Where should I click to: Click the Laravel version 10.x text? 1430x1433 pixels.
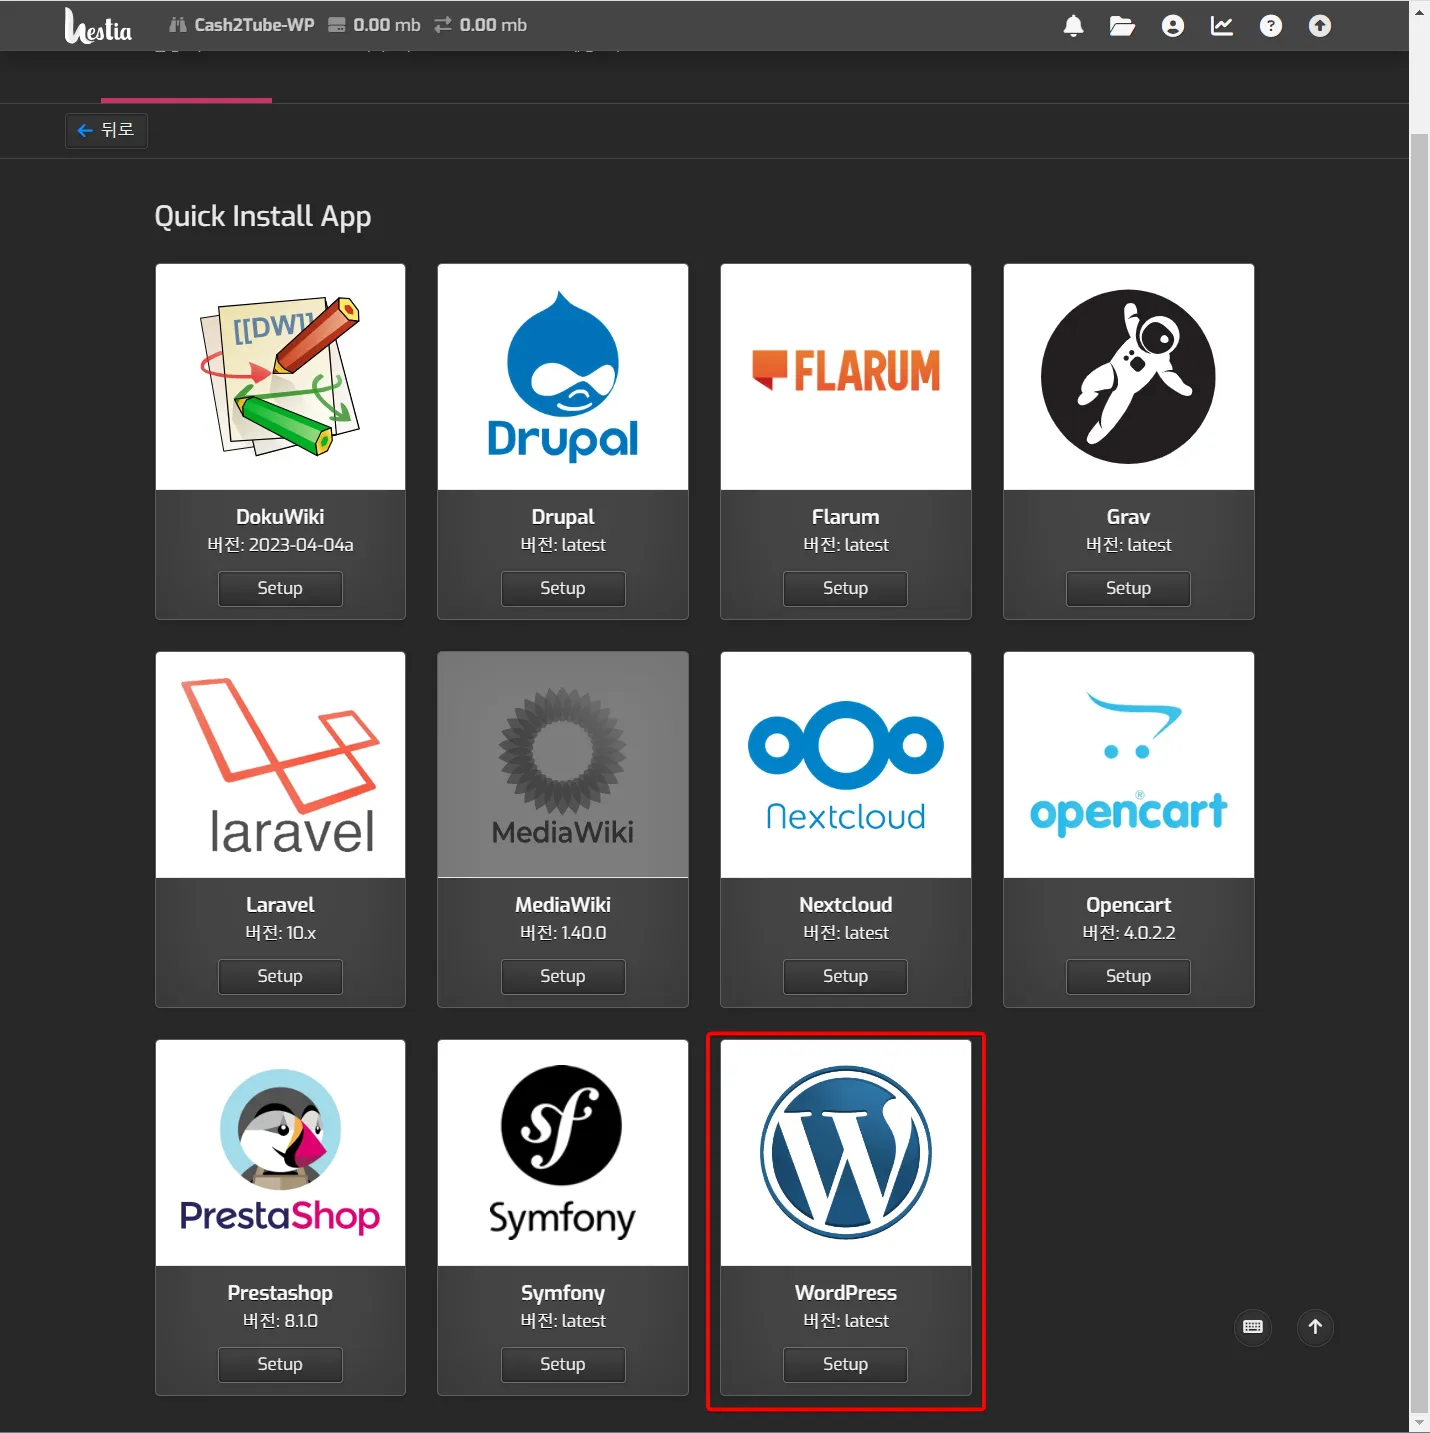[280, 933]
